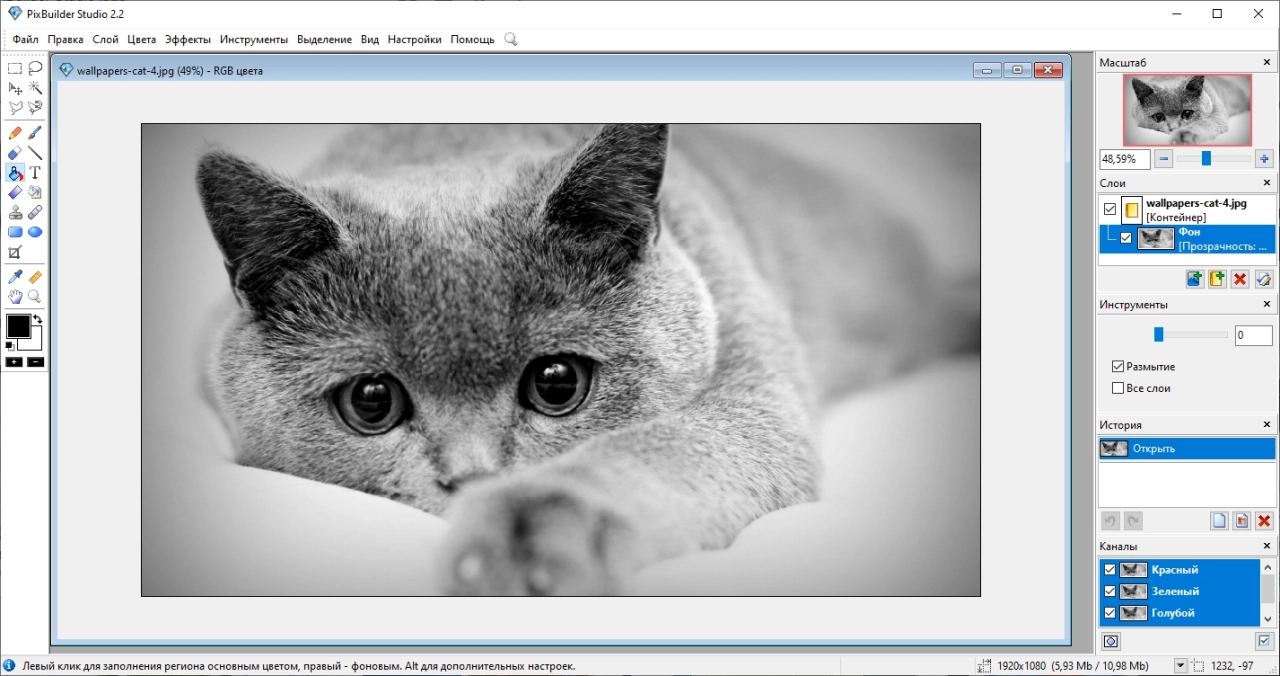Choose the move tool with arrow
The height and width of the screenshot is (676, 1280).
tap(15, 88)
